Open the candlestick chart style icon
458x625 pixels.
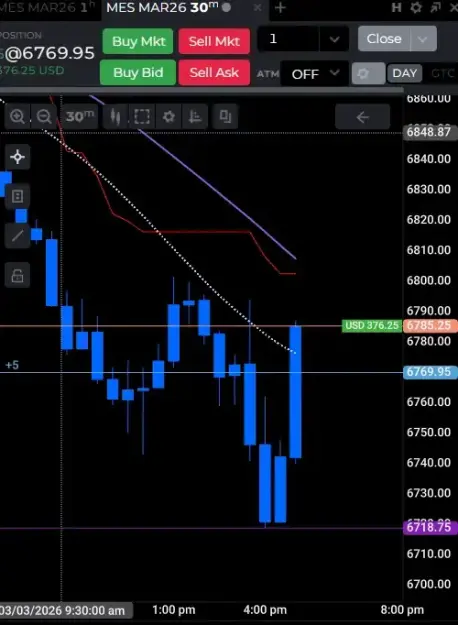point(115,116)
